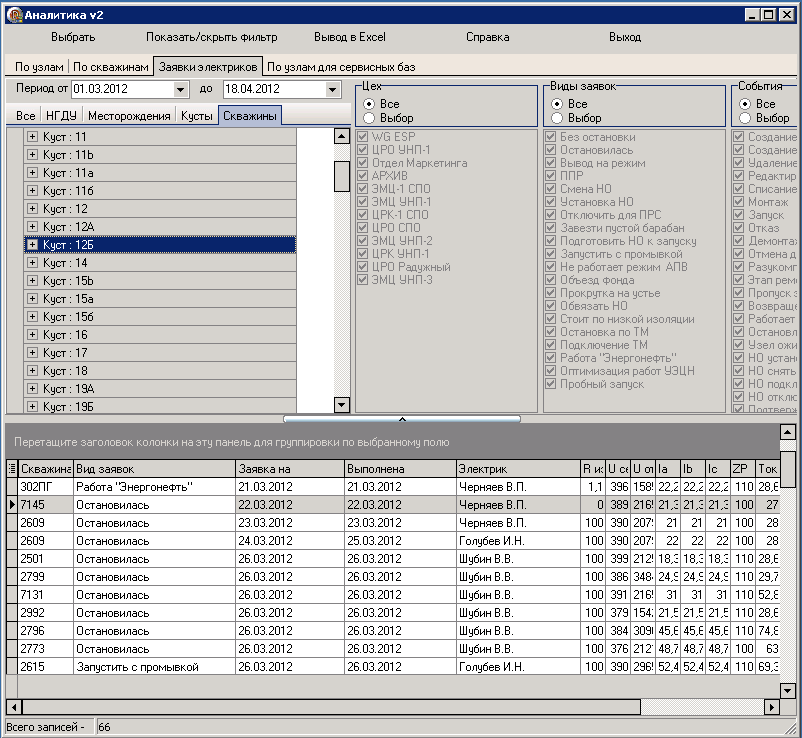Click Вывод в Excel
The height and width of the screenshot is (738, 802).
pos(350,37)
